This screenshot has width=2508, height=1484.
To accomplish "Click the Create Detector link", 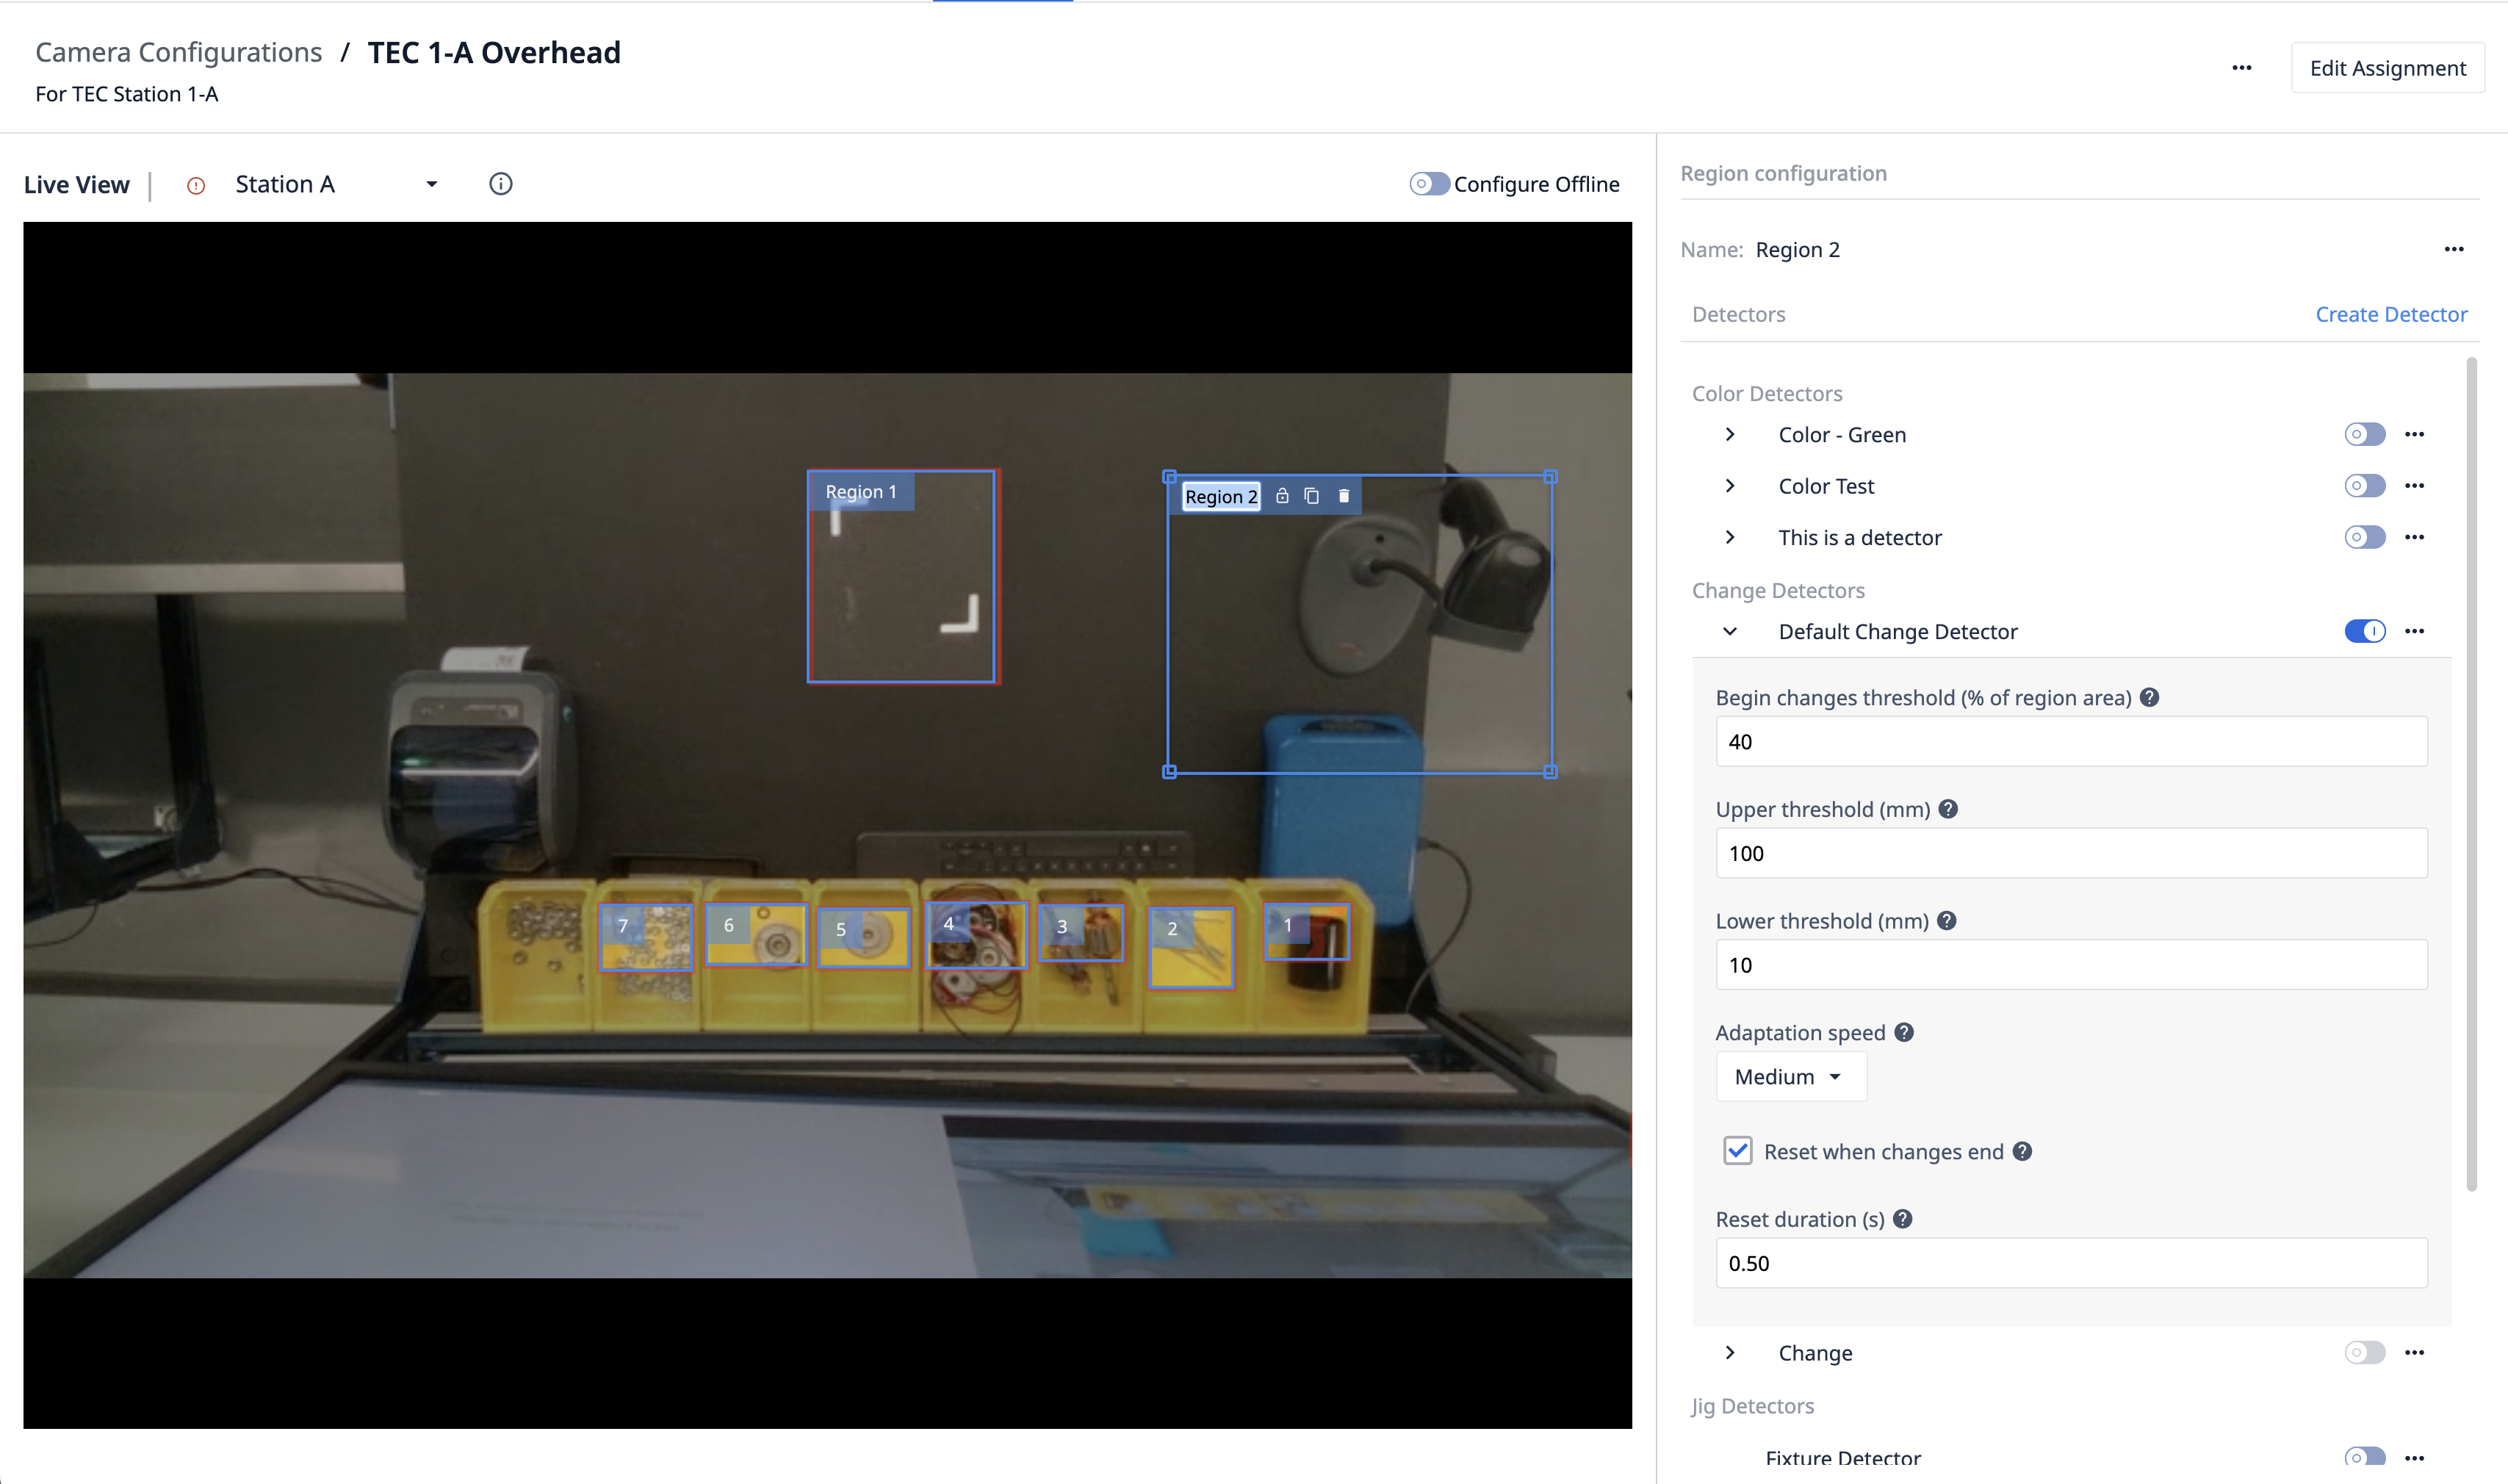I will click(2391, 314).
